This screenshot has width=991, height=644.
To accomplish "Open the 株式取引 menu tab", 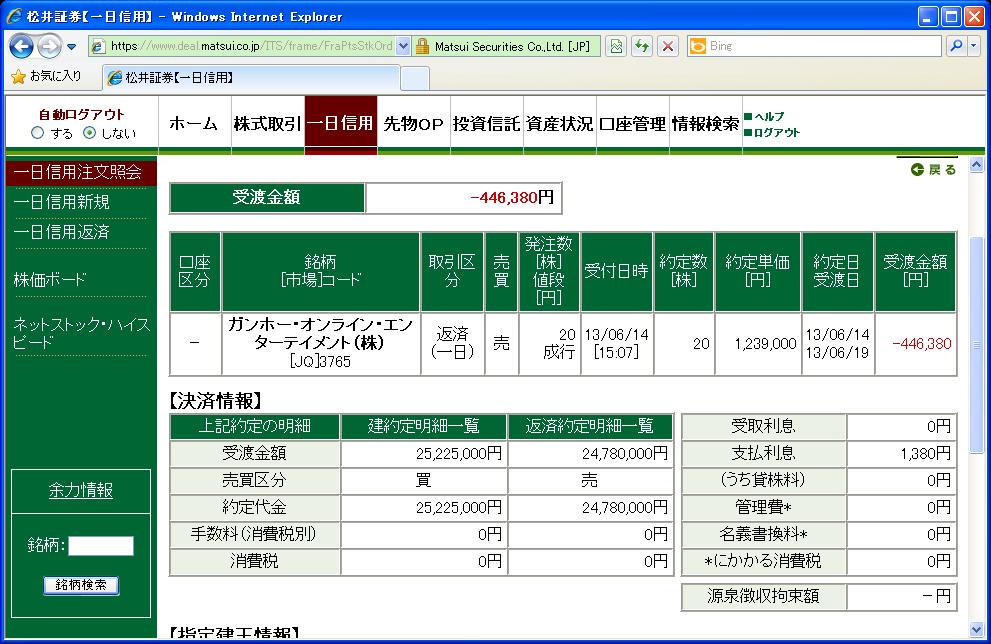I will 266,124.
